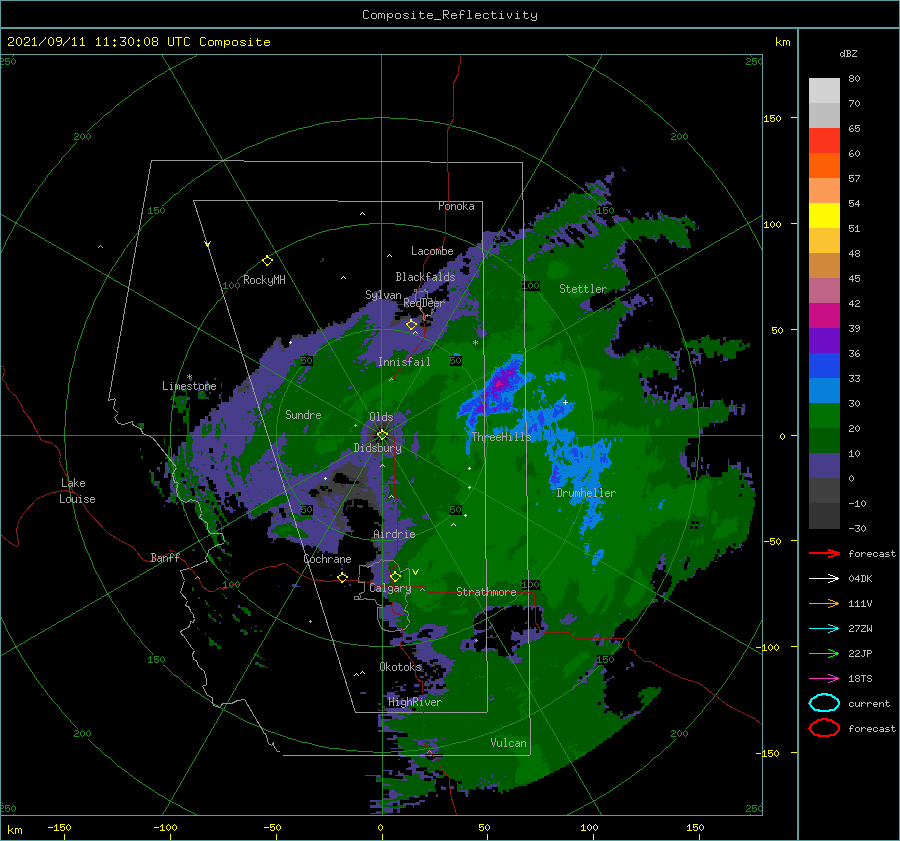
Task: Click the Strathmore city label
Action: pyautogui.click(x=486, y=592)
